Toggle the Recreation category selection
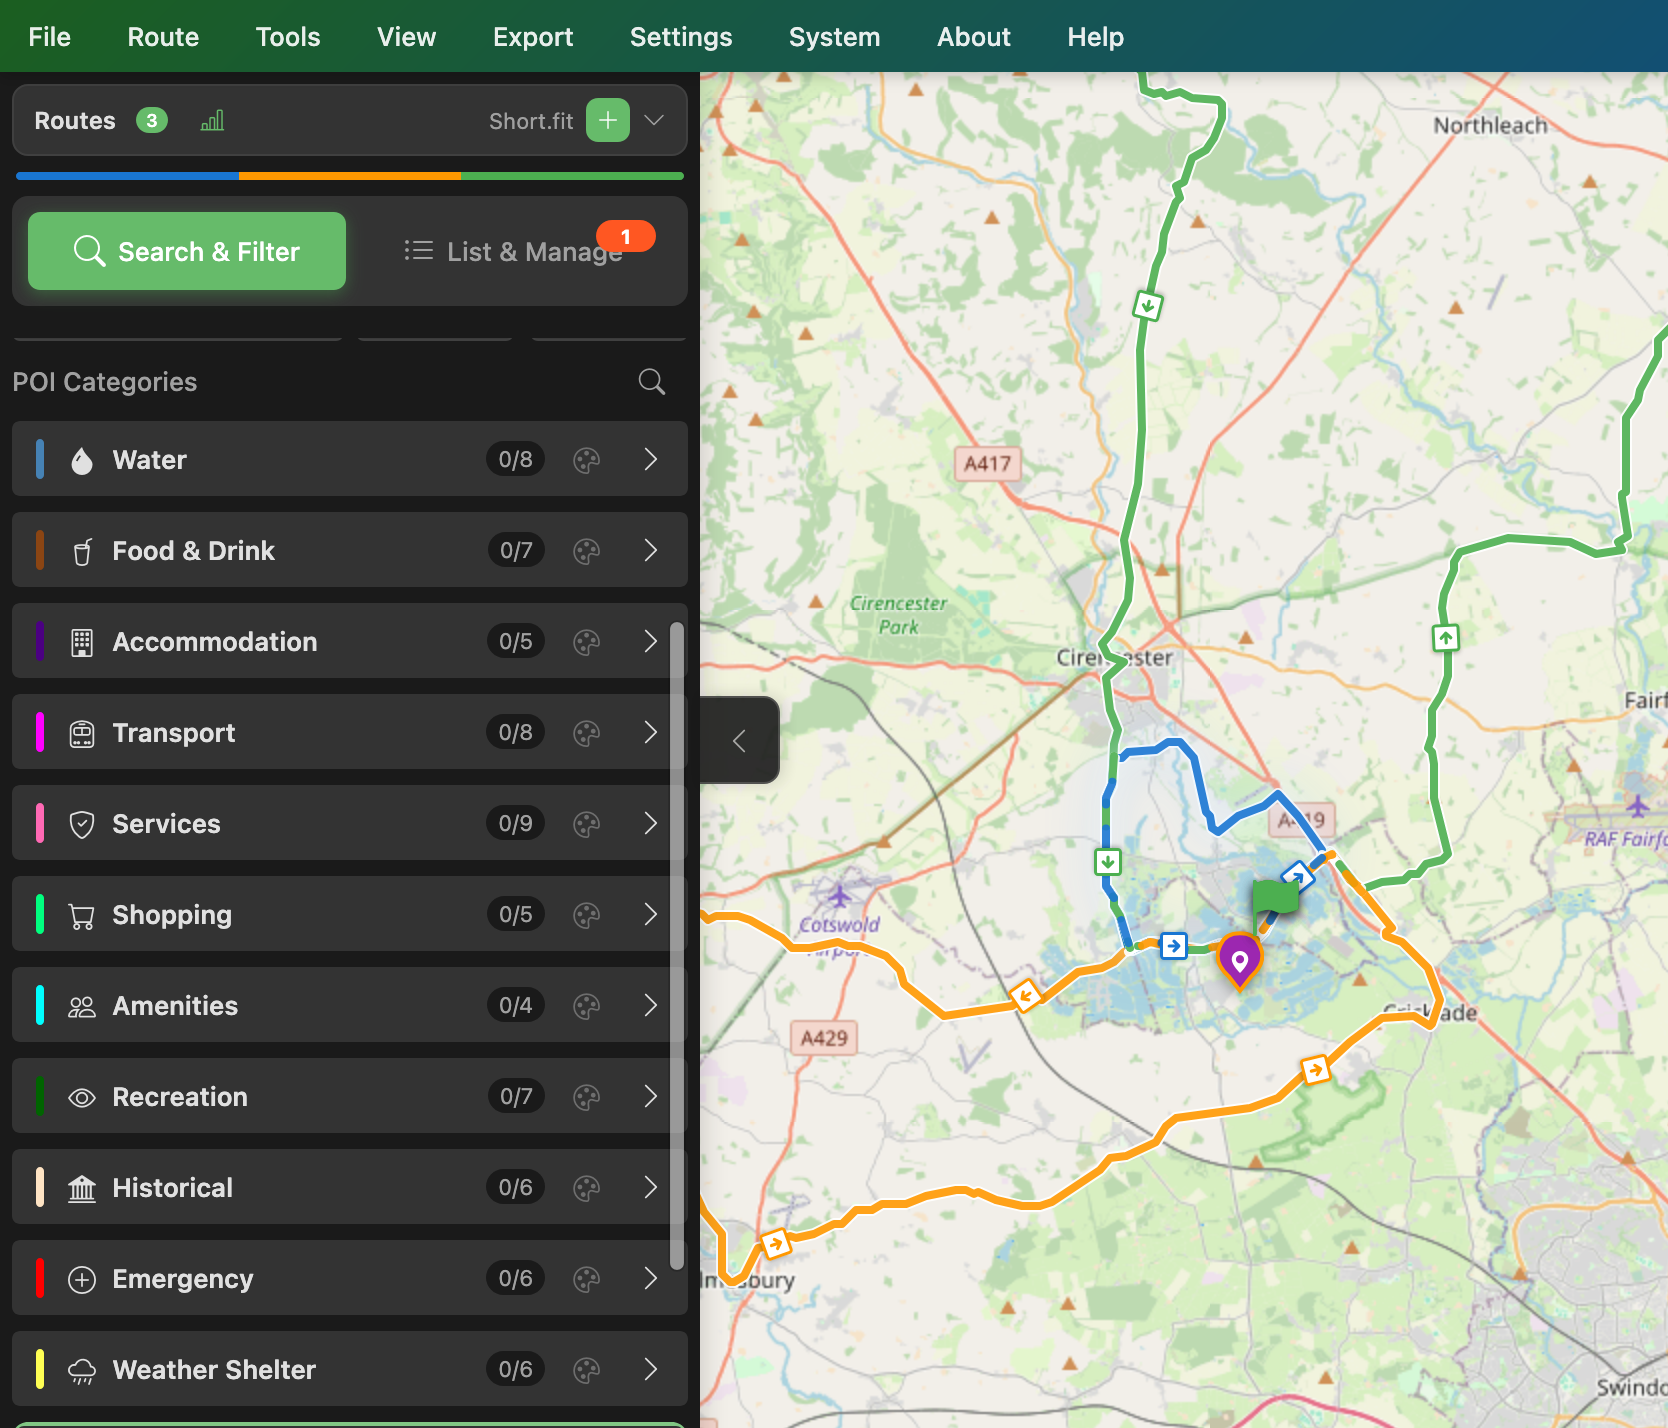Viewport: 1668px width, 1428px height. pyautogui.click(x=179, y=1097)
